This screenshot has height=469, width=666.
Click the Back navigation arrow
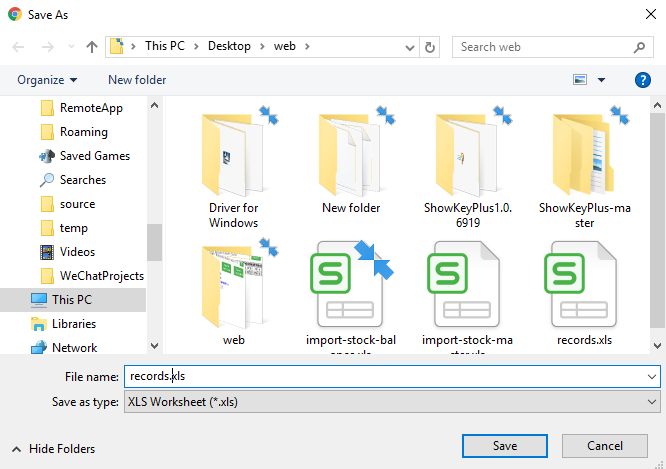point(18,47)
